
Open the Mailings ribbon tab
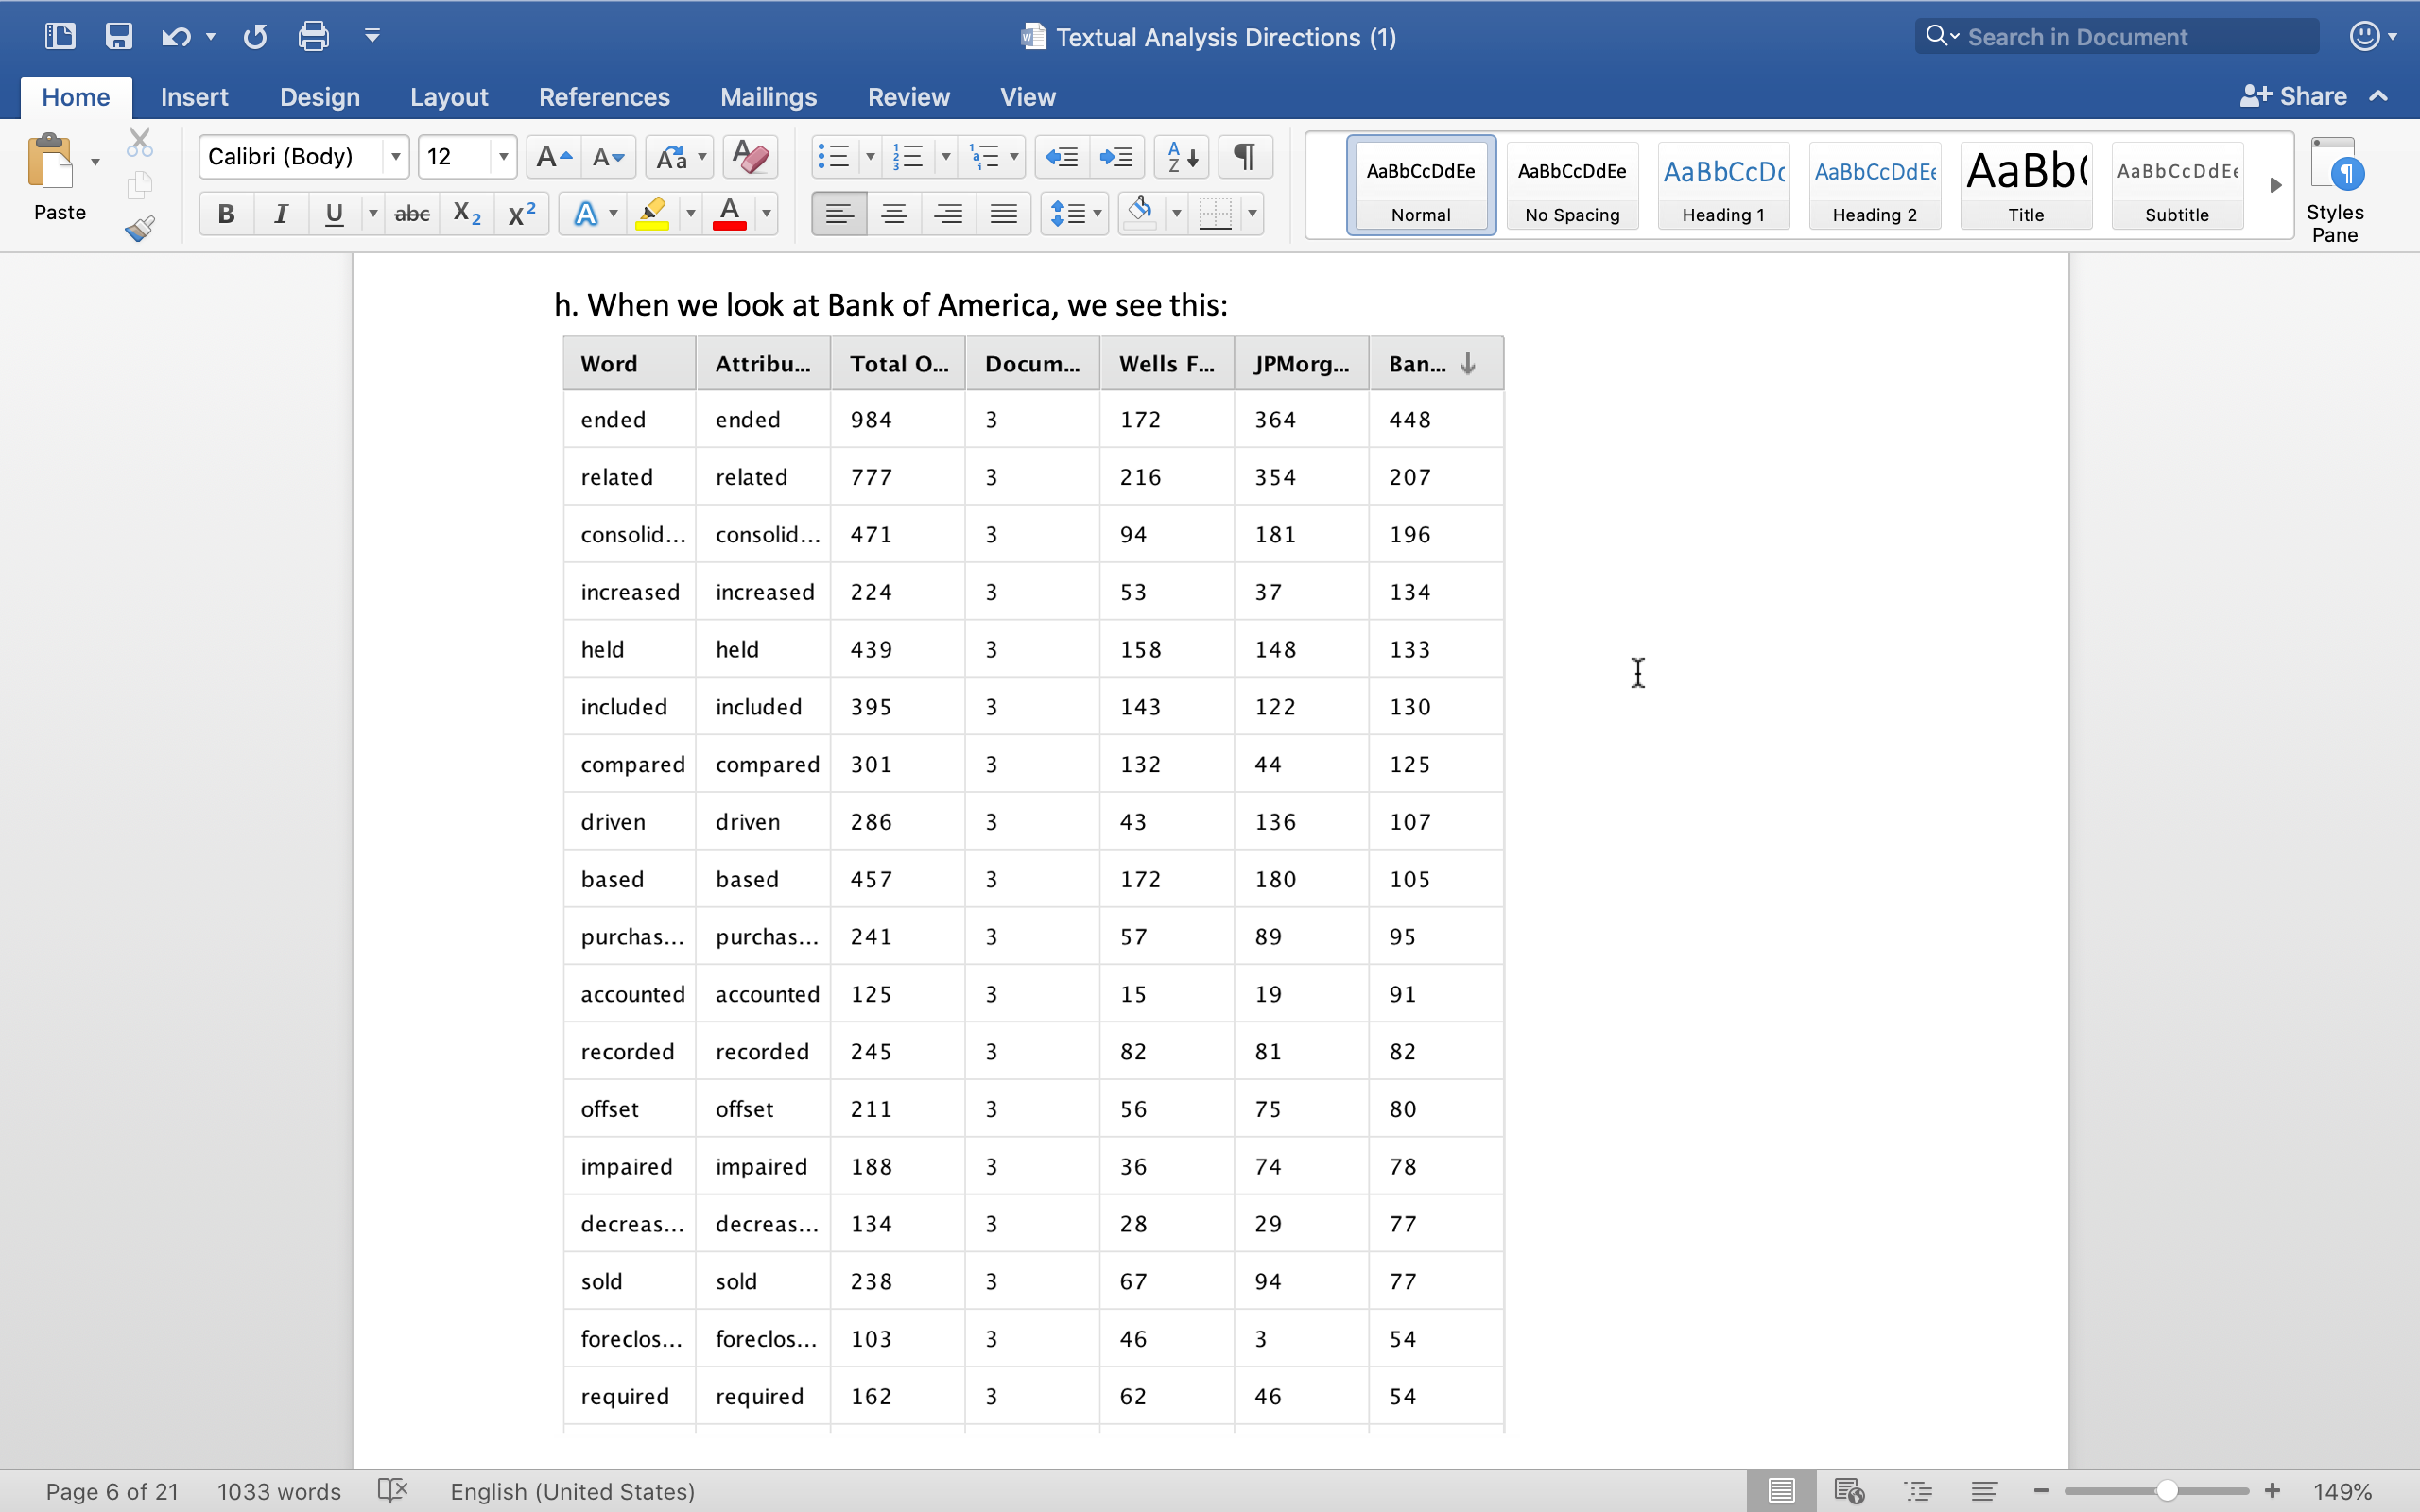click(x=768, y=96)
